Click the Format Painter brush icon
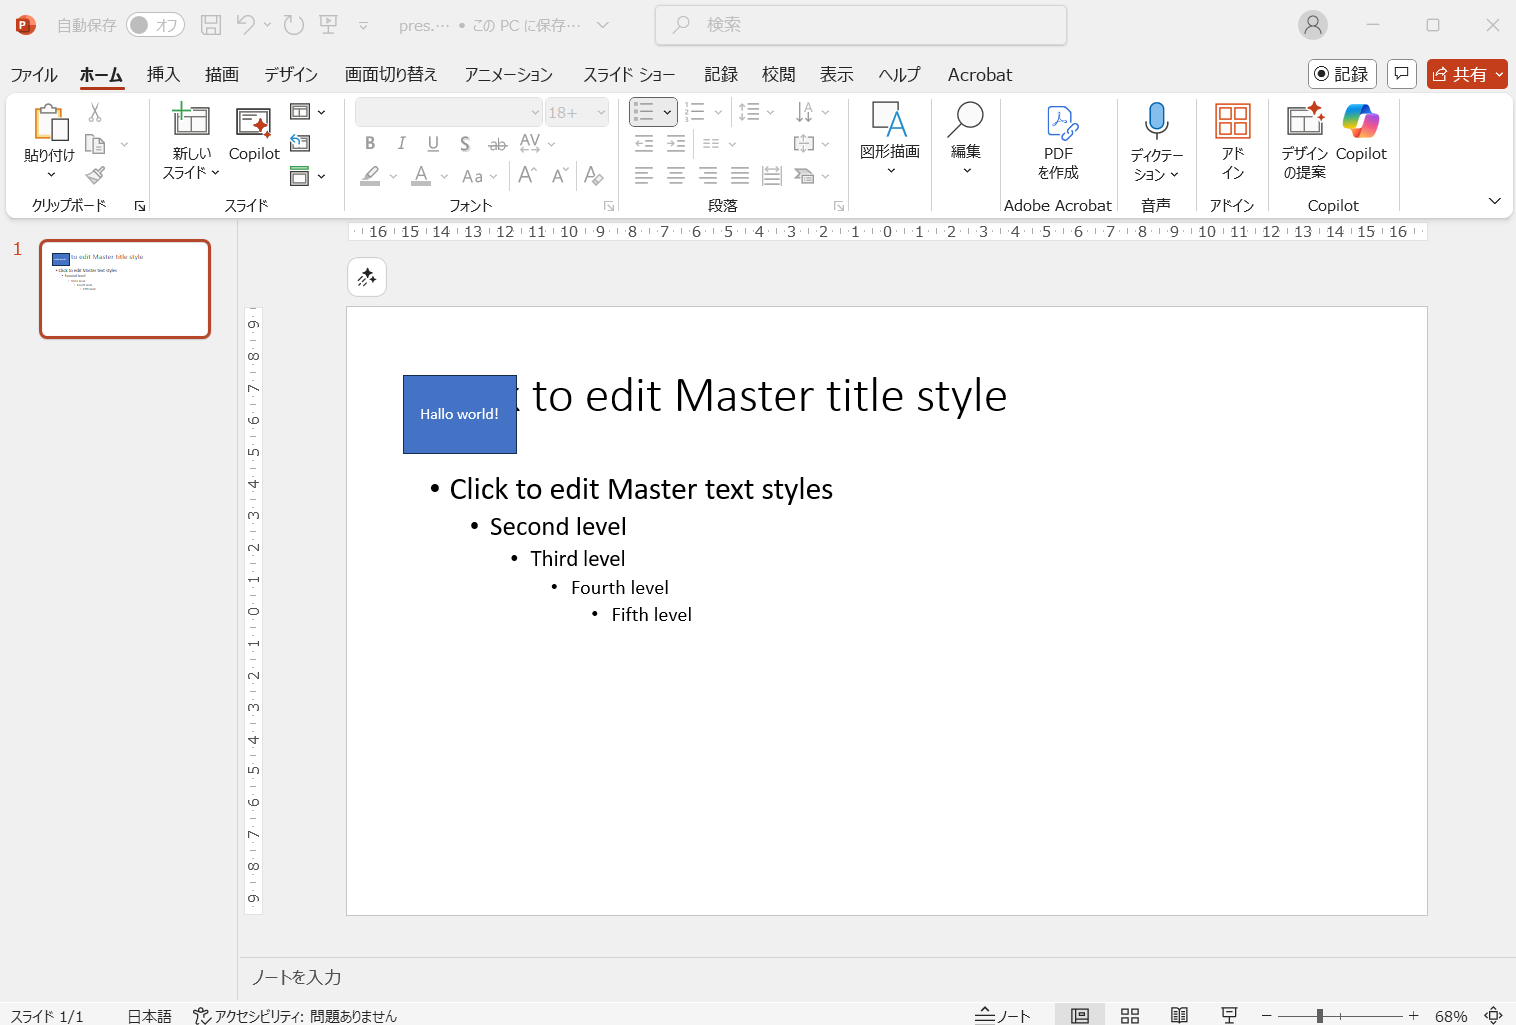Viewport: 1516px width, 1025px height. pyautogui.click(x=95, y=176)
